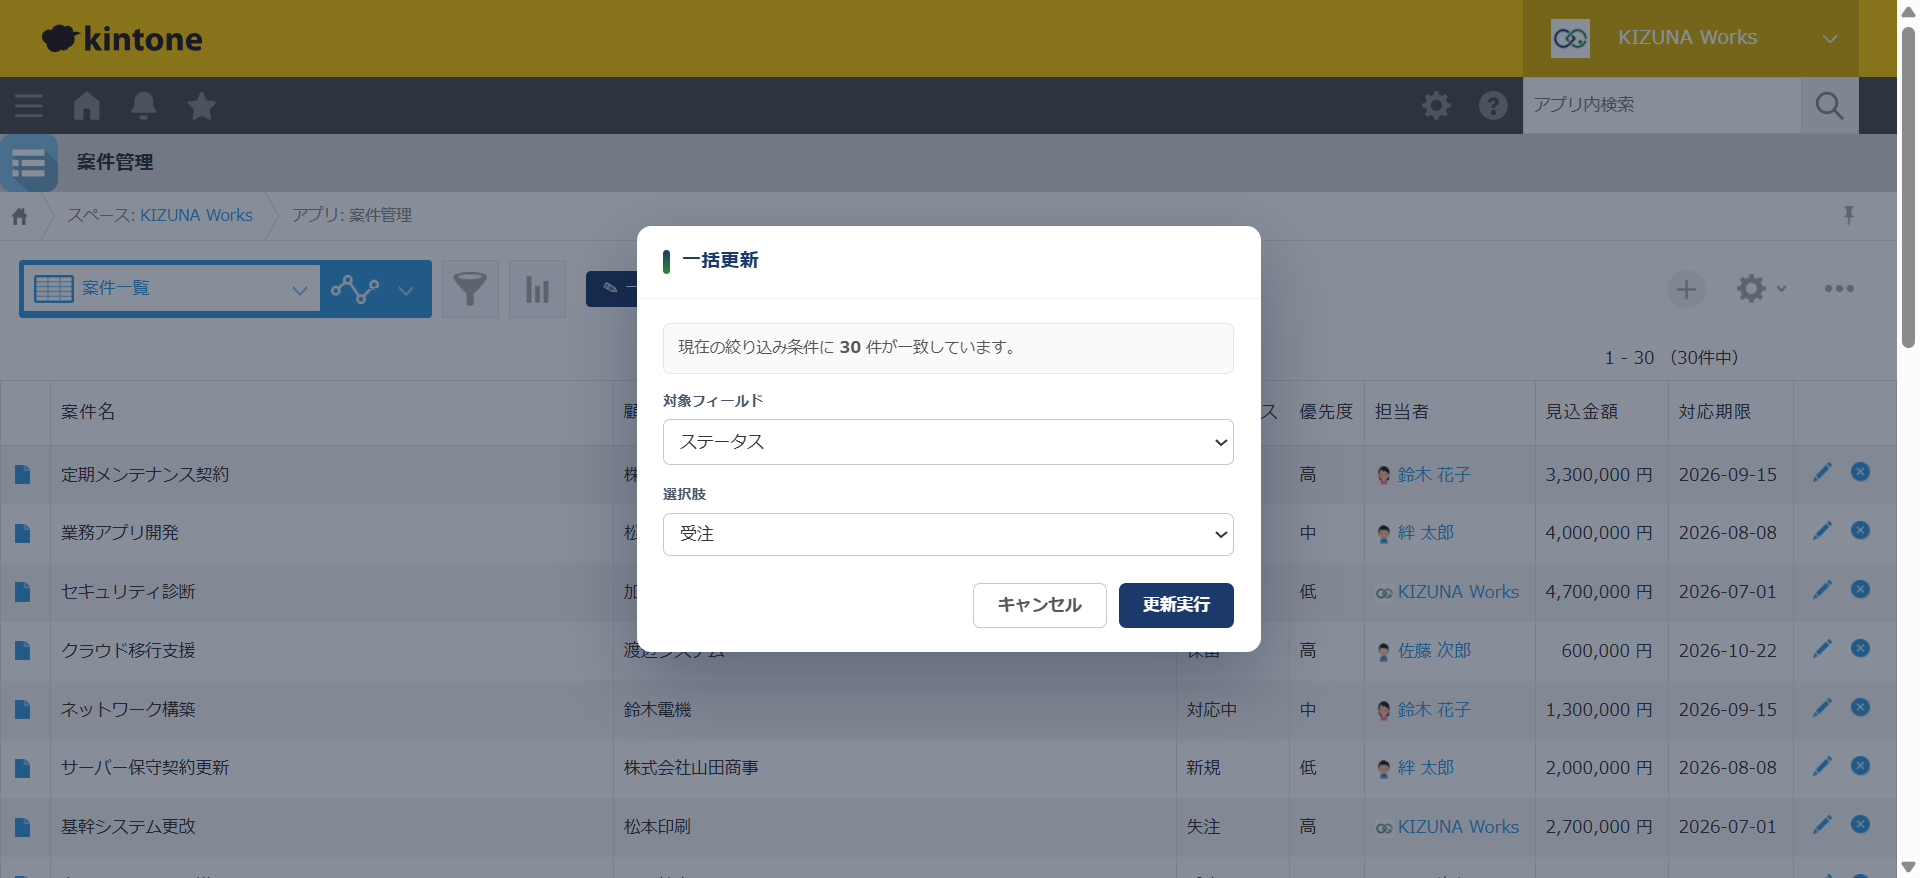Open the filter funnel icon
Viewport: 1920px width, 878px height.
(470, 289)
